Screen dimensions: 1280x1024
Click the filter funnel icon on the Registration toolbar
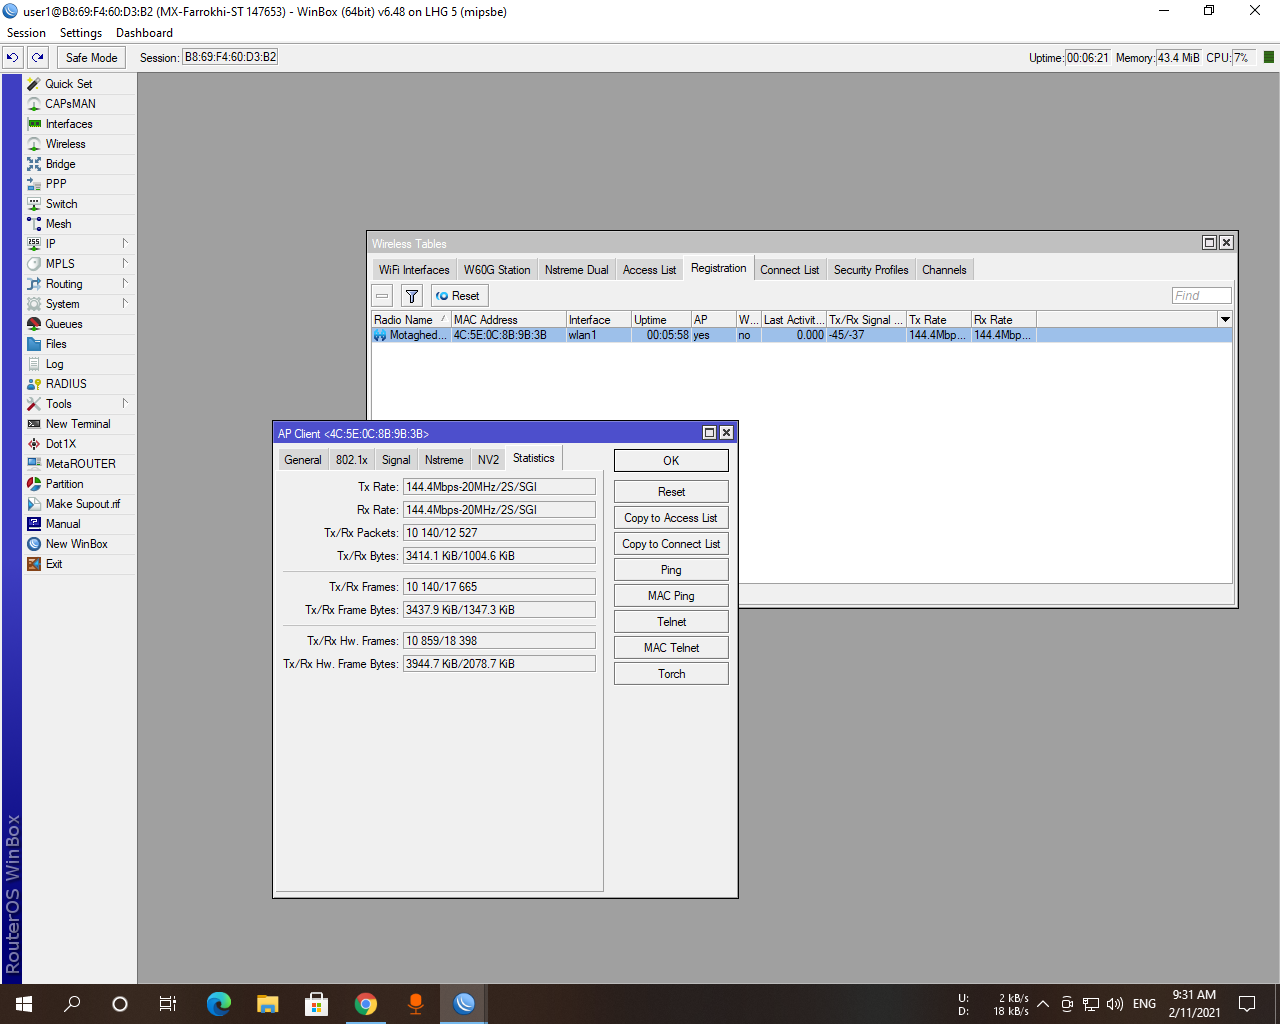[412, 295]
